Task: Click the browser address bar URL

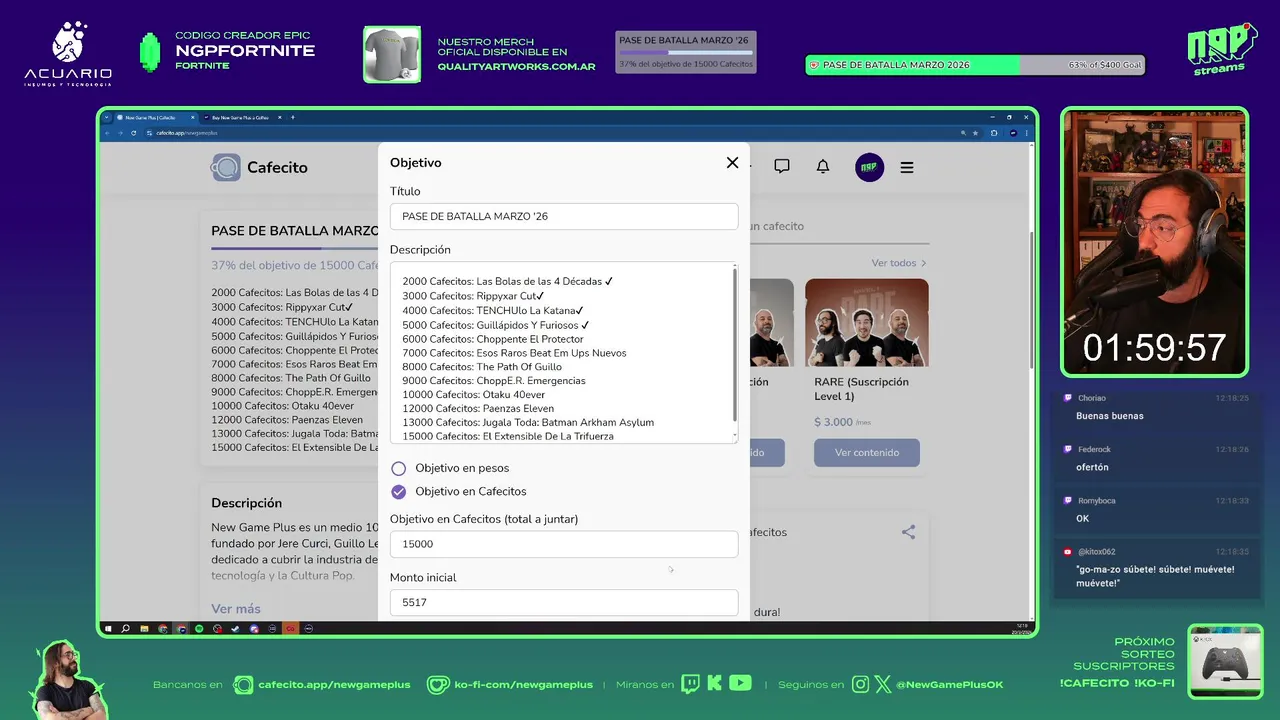Action: click(x=187, y=133)
